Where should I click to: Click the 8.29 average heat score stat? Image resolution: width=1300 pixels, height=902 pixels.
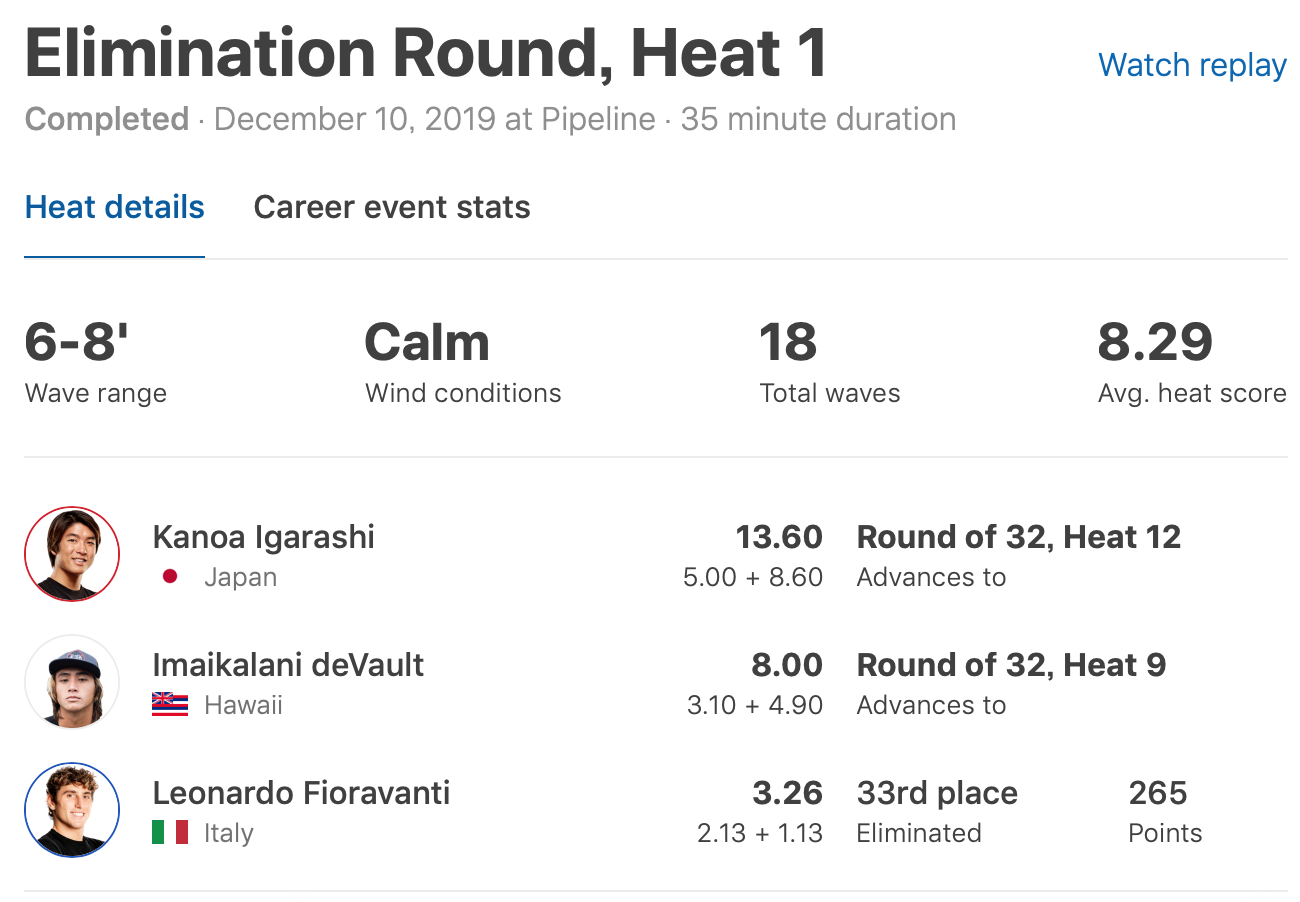1155,343
